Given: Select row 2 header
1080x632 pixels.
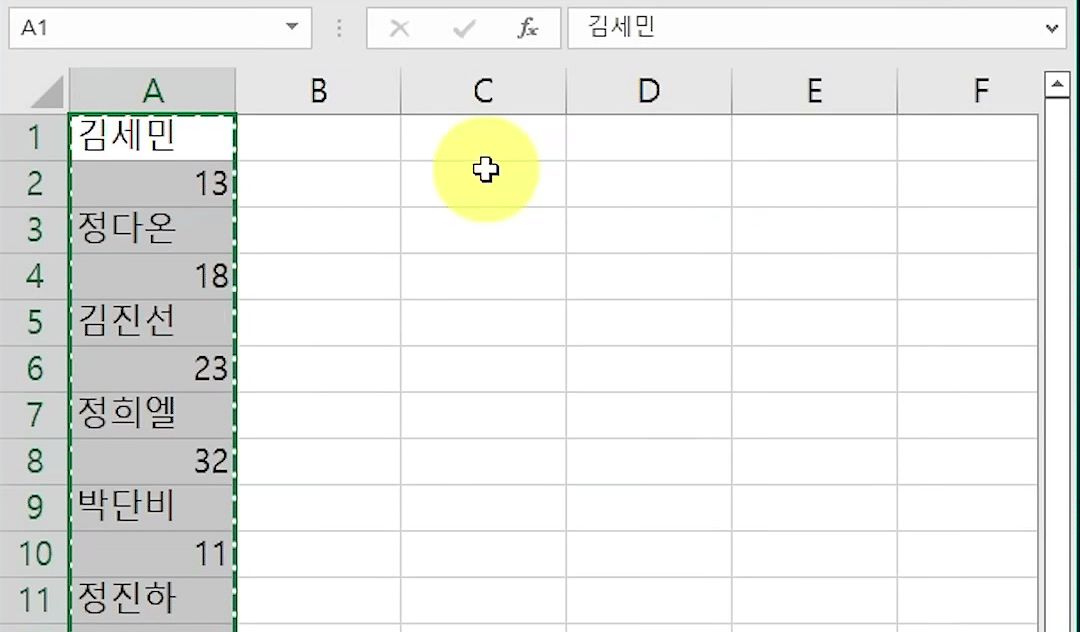Looking at the screenshot, I should (34, 184).
